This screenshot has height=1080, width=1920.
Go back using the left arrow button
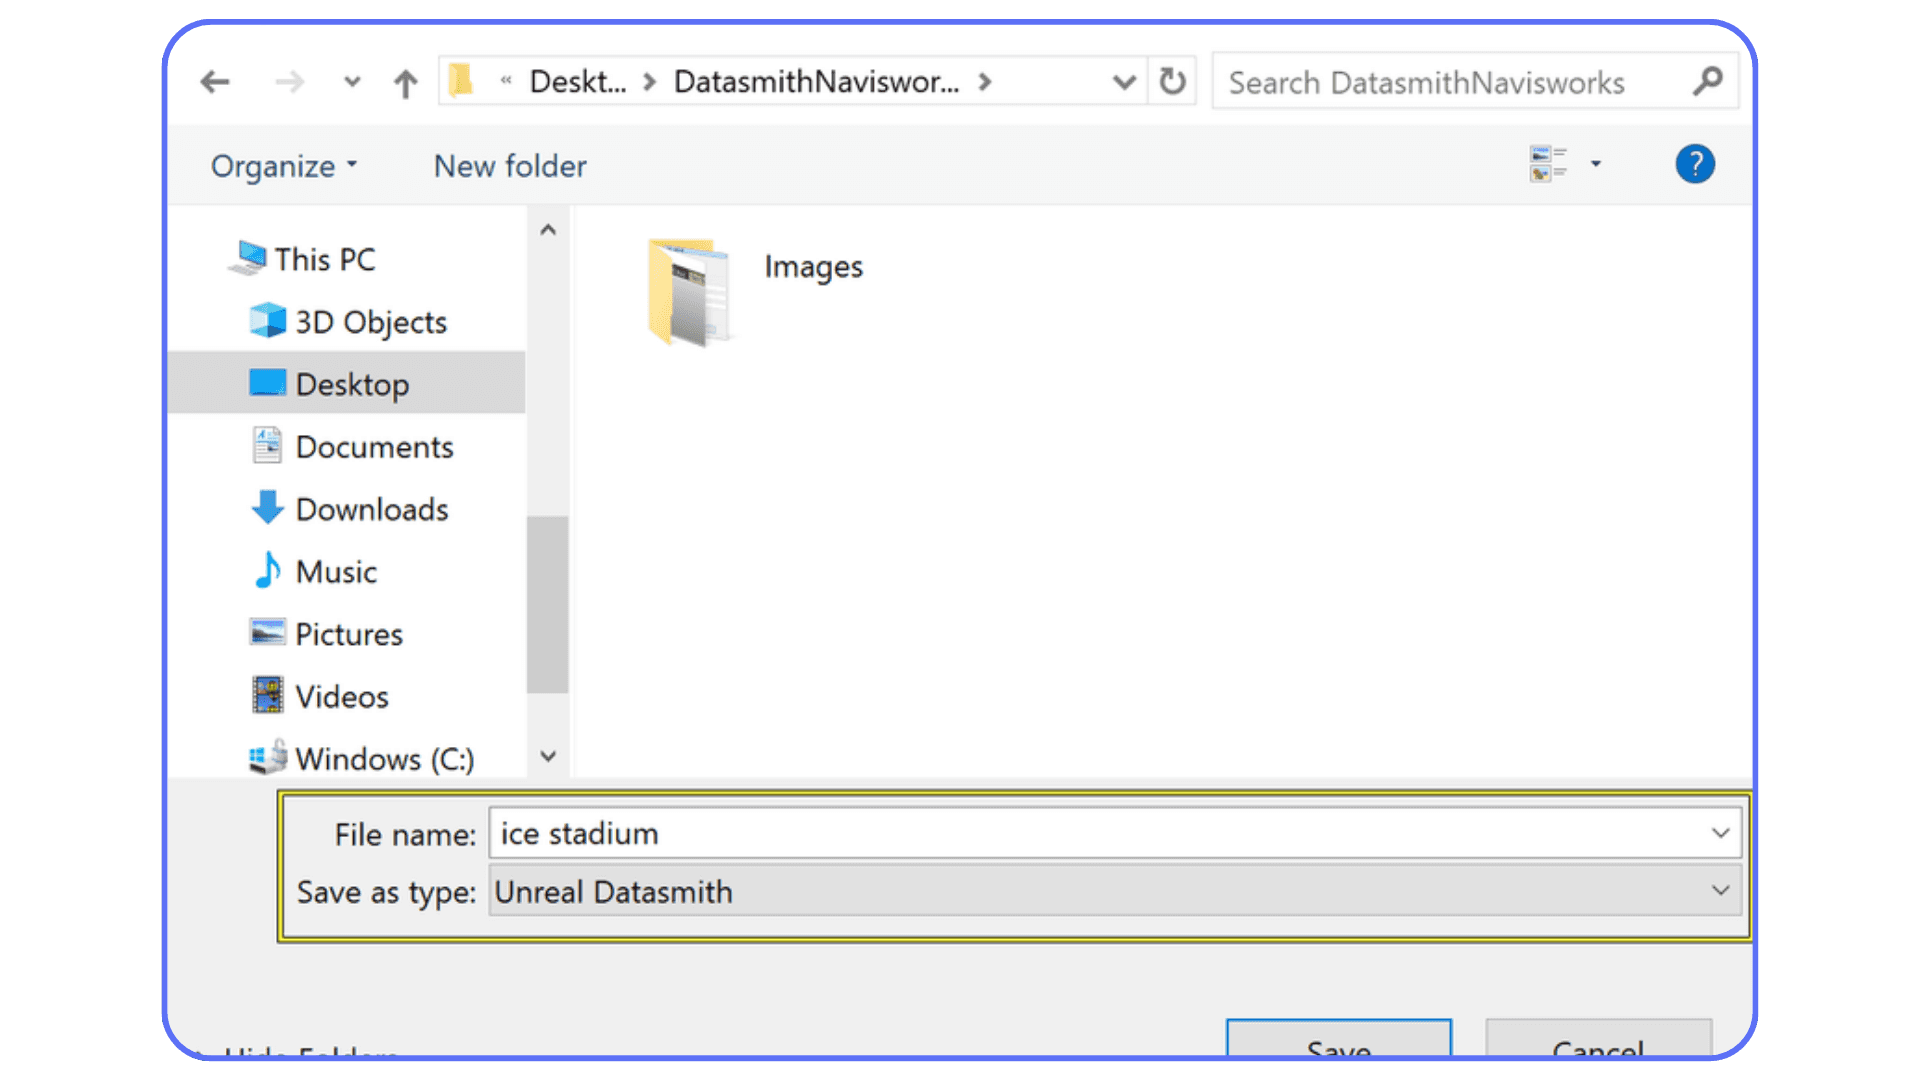tap(215, 82)
